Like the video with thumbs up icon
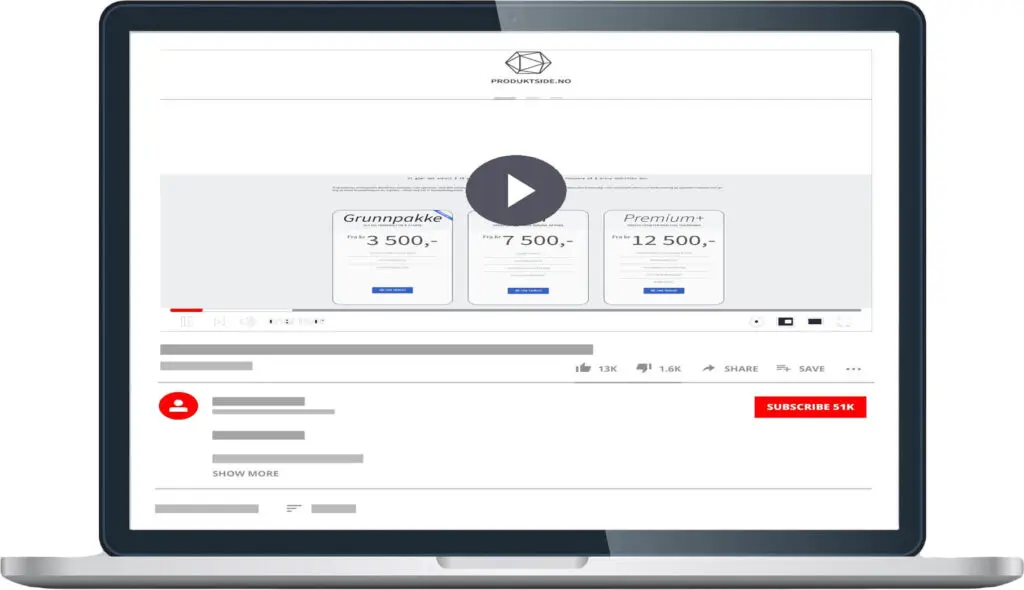The width and height of the screenshot is (1024, 590). pos(583,368)
